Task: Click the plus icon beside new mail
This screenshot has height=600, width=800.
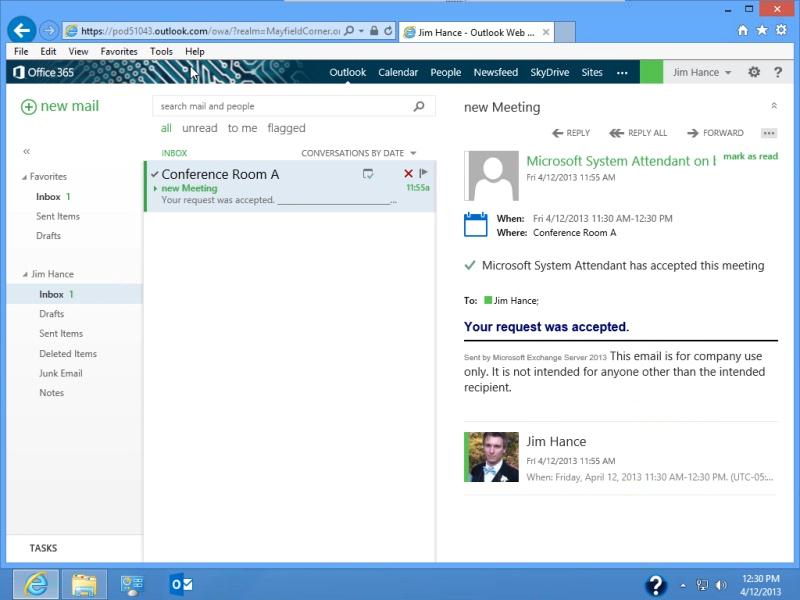Action: click(x=29, y=107)
